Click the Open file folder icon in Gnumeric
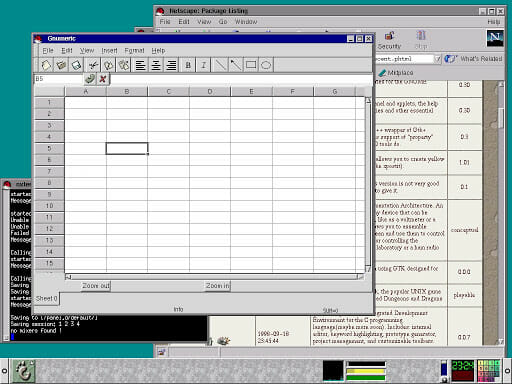This screenshot has height=384, width=512. tap(61, 65)
